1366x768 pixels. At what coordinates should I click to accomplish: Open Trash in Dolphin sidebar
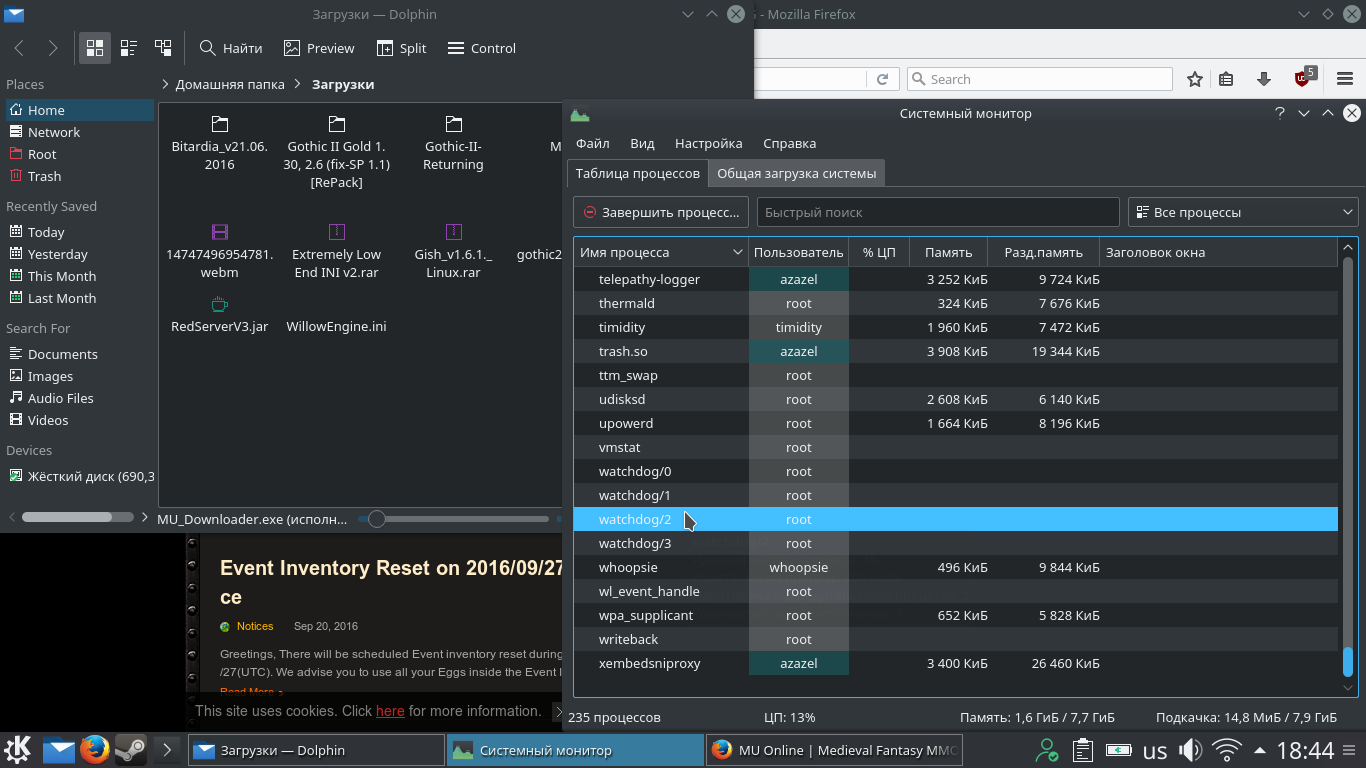(x=80, y=176)
